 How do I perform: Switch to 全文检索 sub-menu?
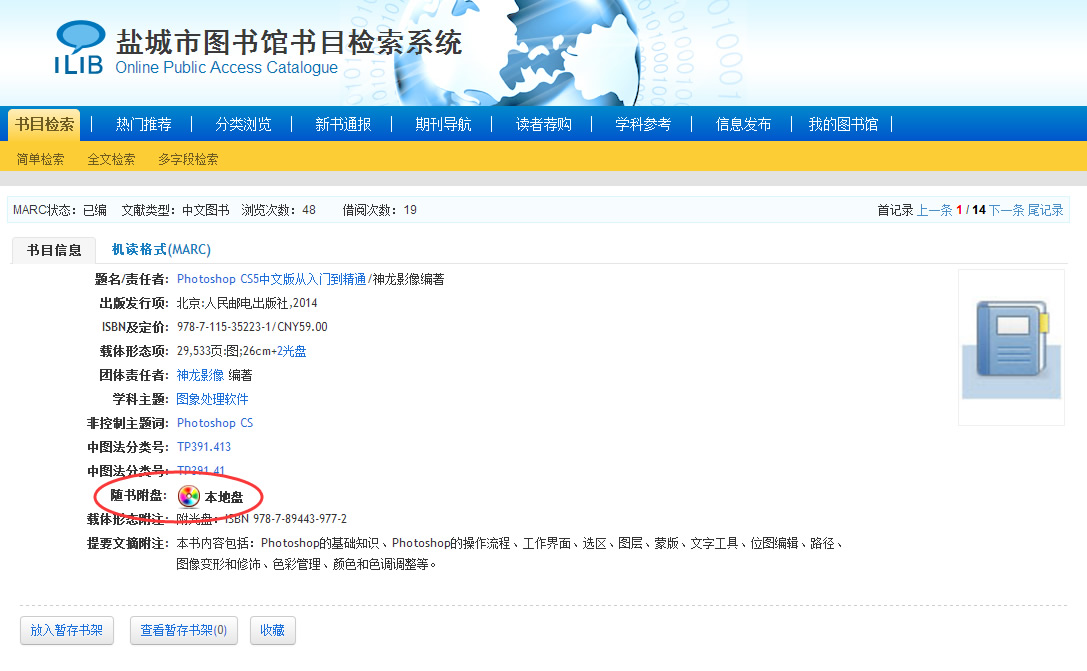111,159
